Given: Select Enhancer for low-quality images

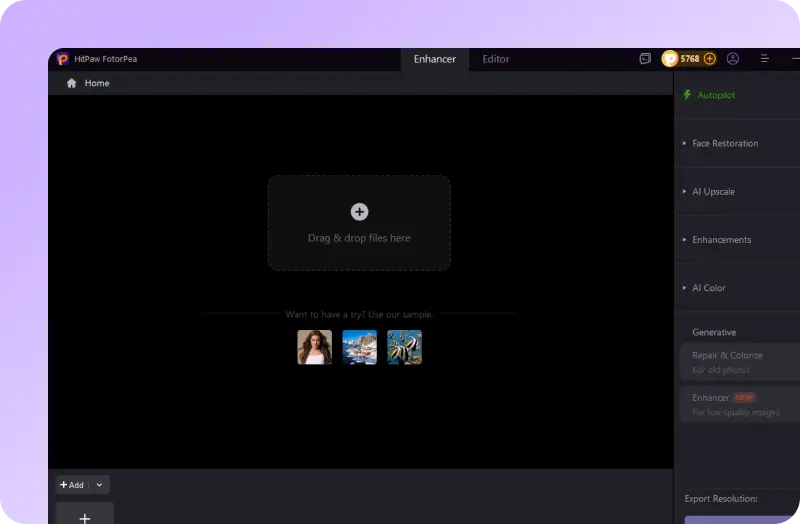Looking at the screenshot, I should [x=740, y=405].
